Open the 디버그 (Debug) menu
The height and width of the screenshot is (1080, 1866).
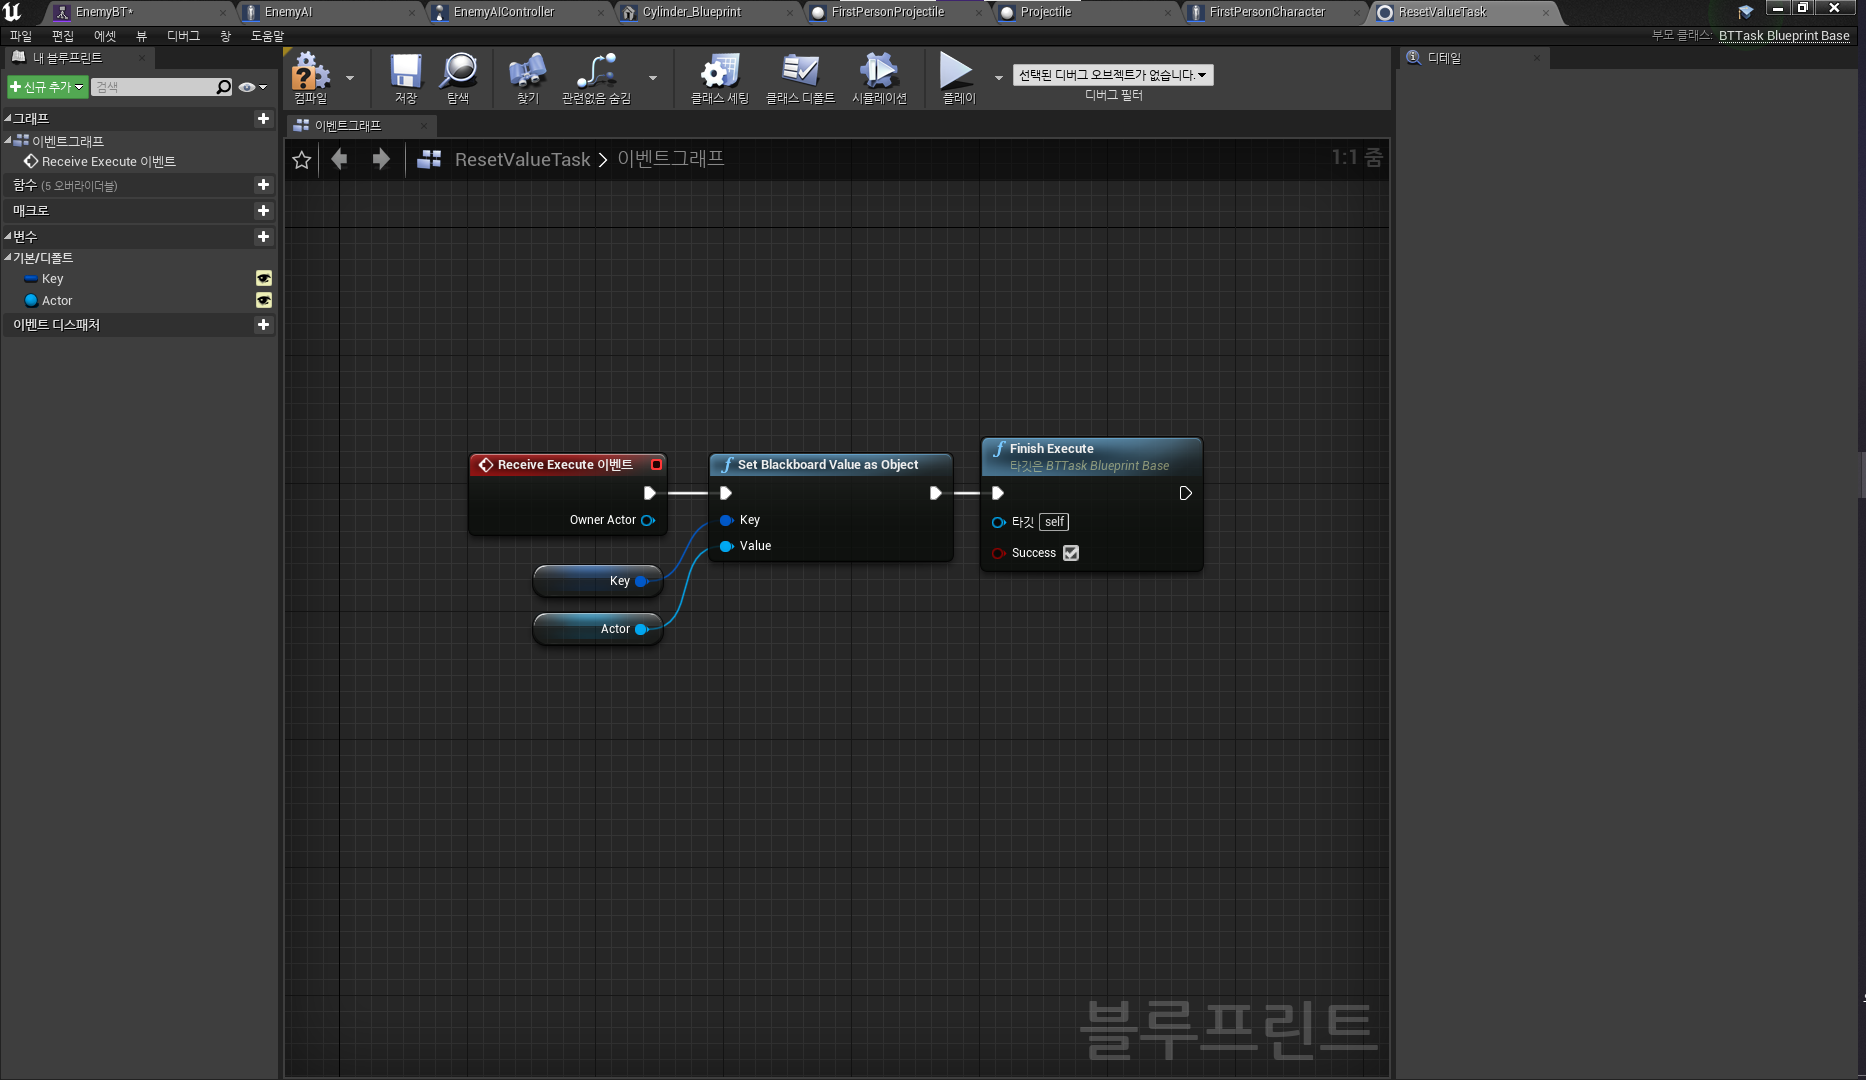point(183,36)
